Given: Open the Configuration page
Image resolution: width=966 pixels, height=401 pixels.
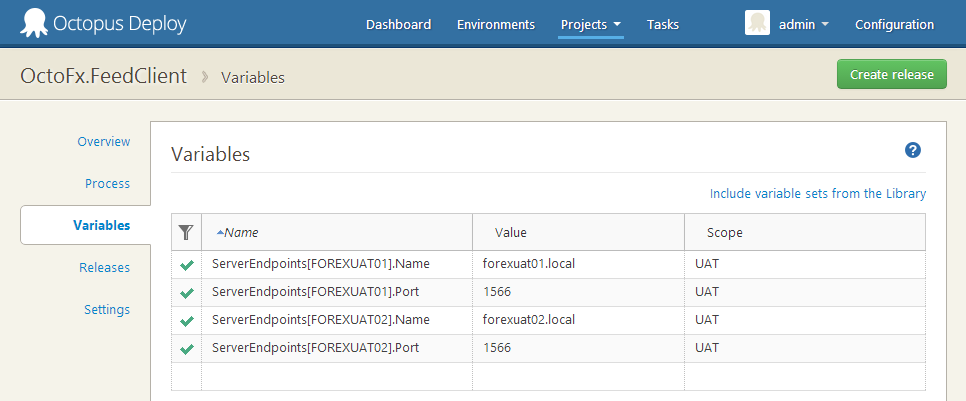Looking at the screenshot, I should [x=895, y=25].
